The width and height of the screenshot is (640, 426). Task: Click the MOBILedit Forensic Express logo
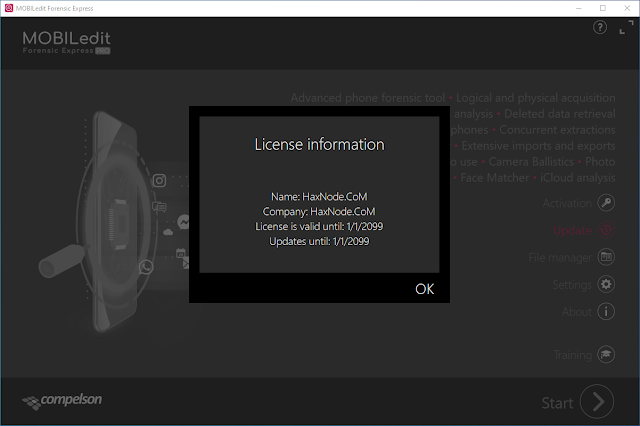click(x=66, y=42)
